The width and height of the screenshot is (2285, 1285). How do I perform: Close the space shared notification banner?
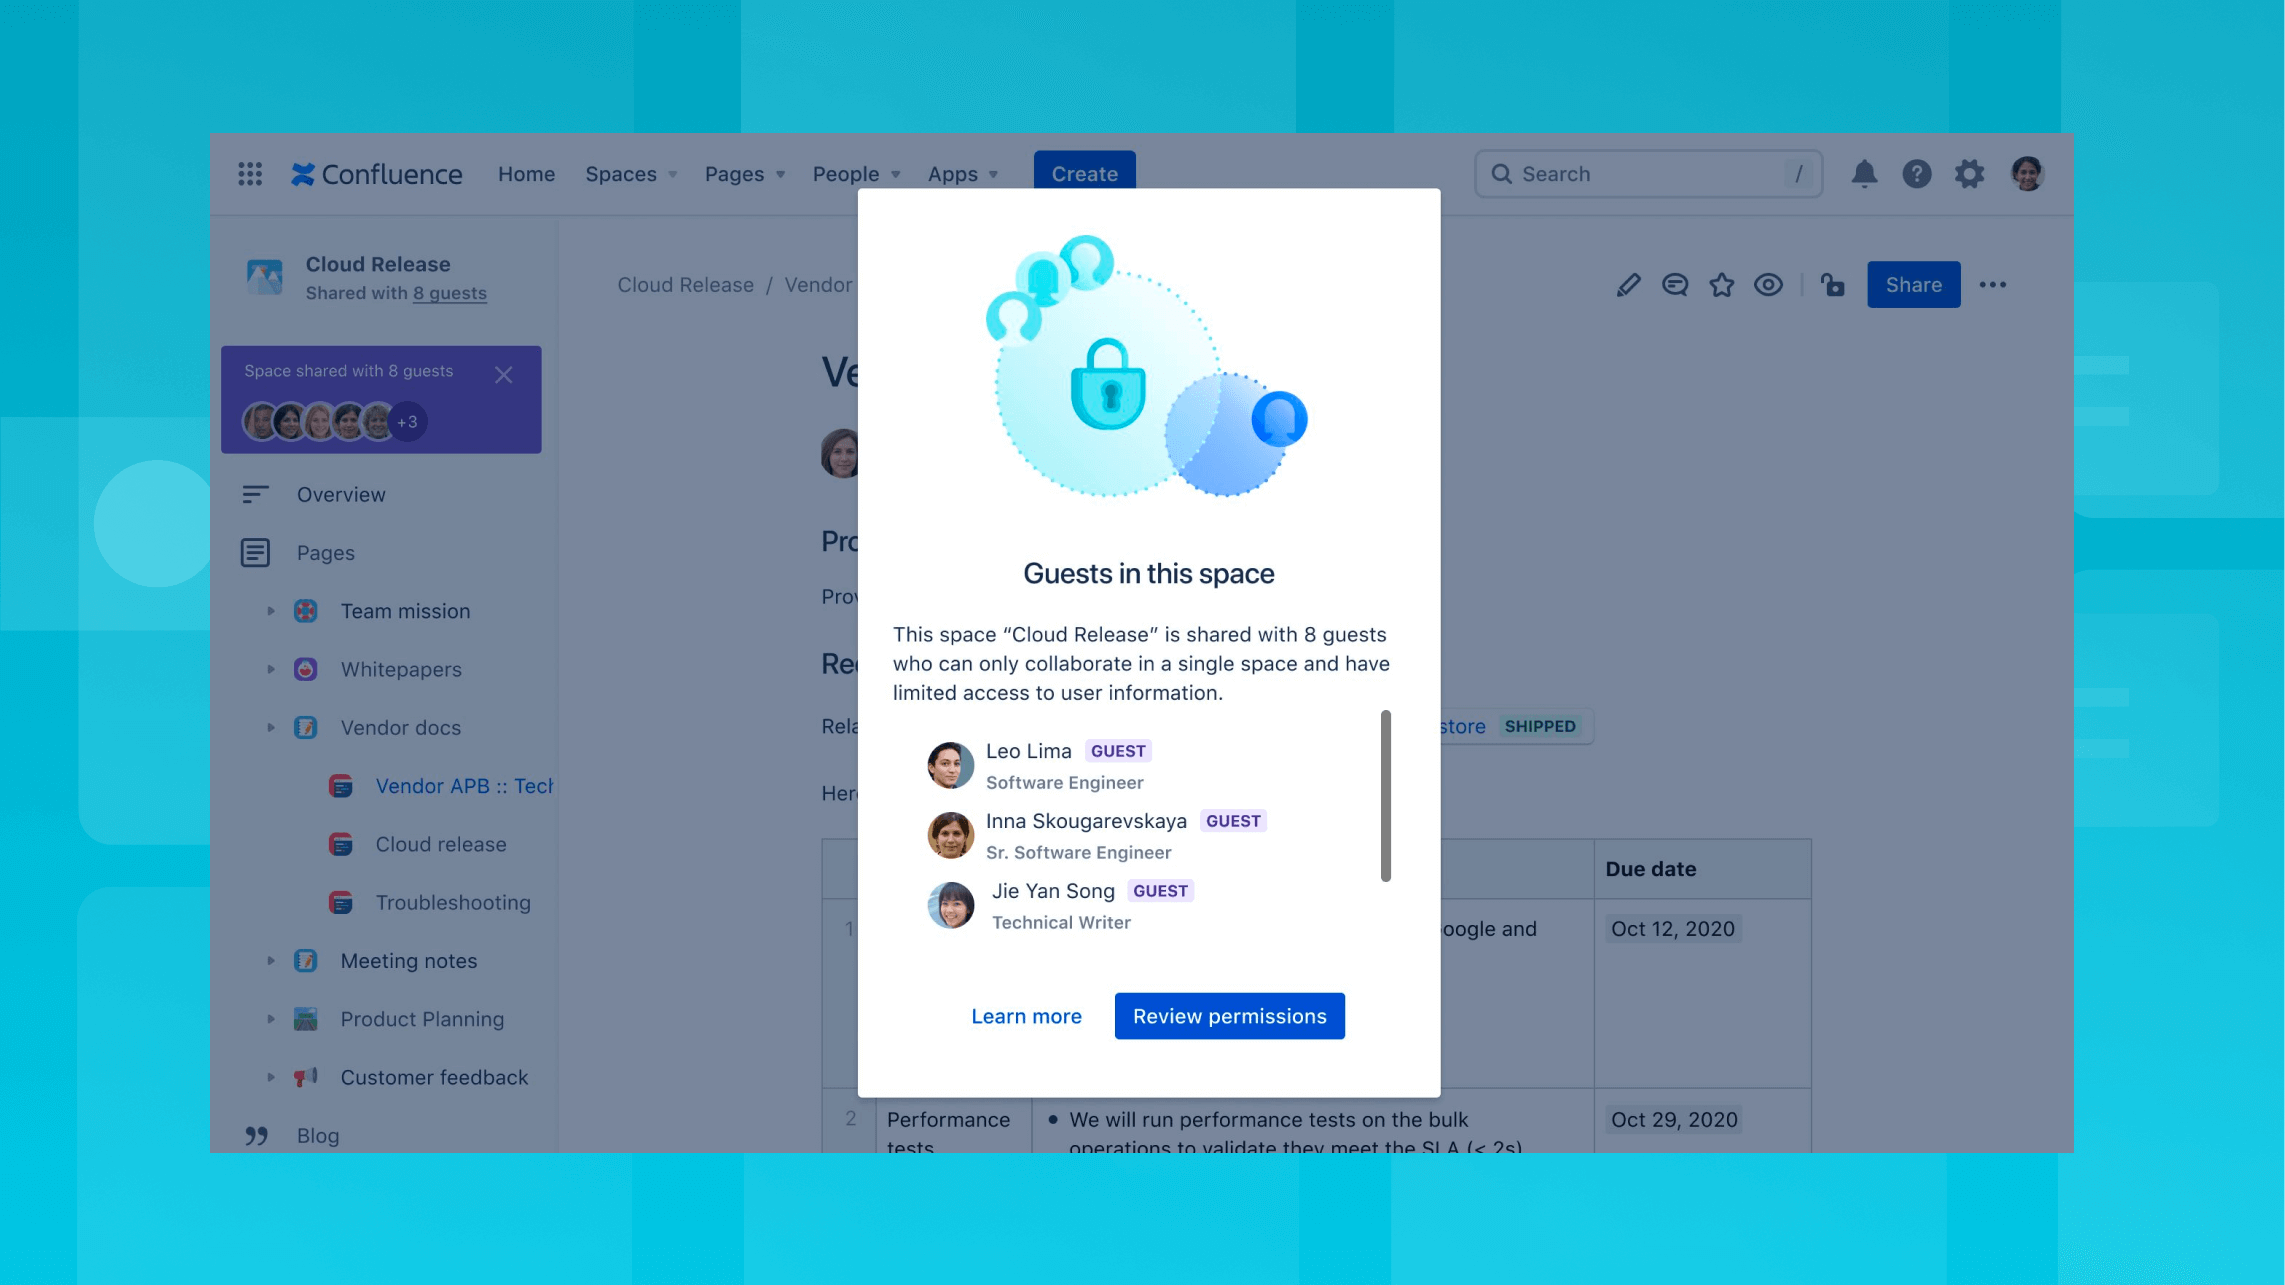pyautogui.click(x=502, y=373)
